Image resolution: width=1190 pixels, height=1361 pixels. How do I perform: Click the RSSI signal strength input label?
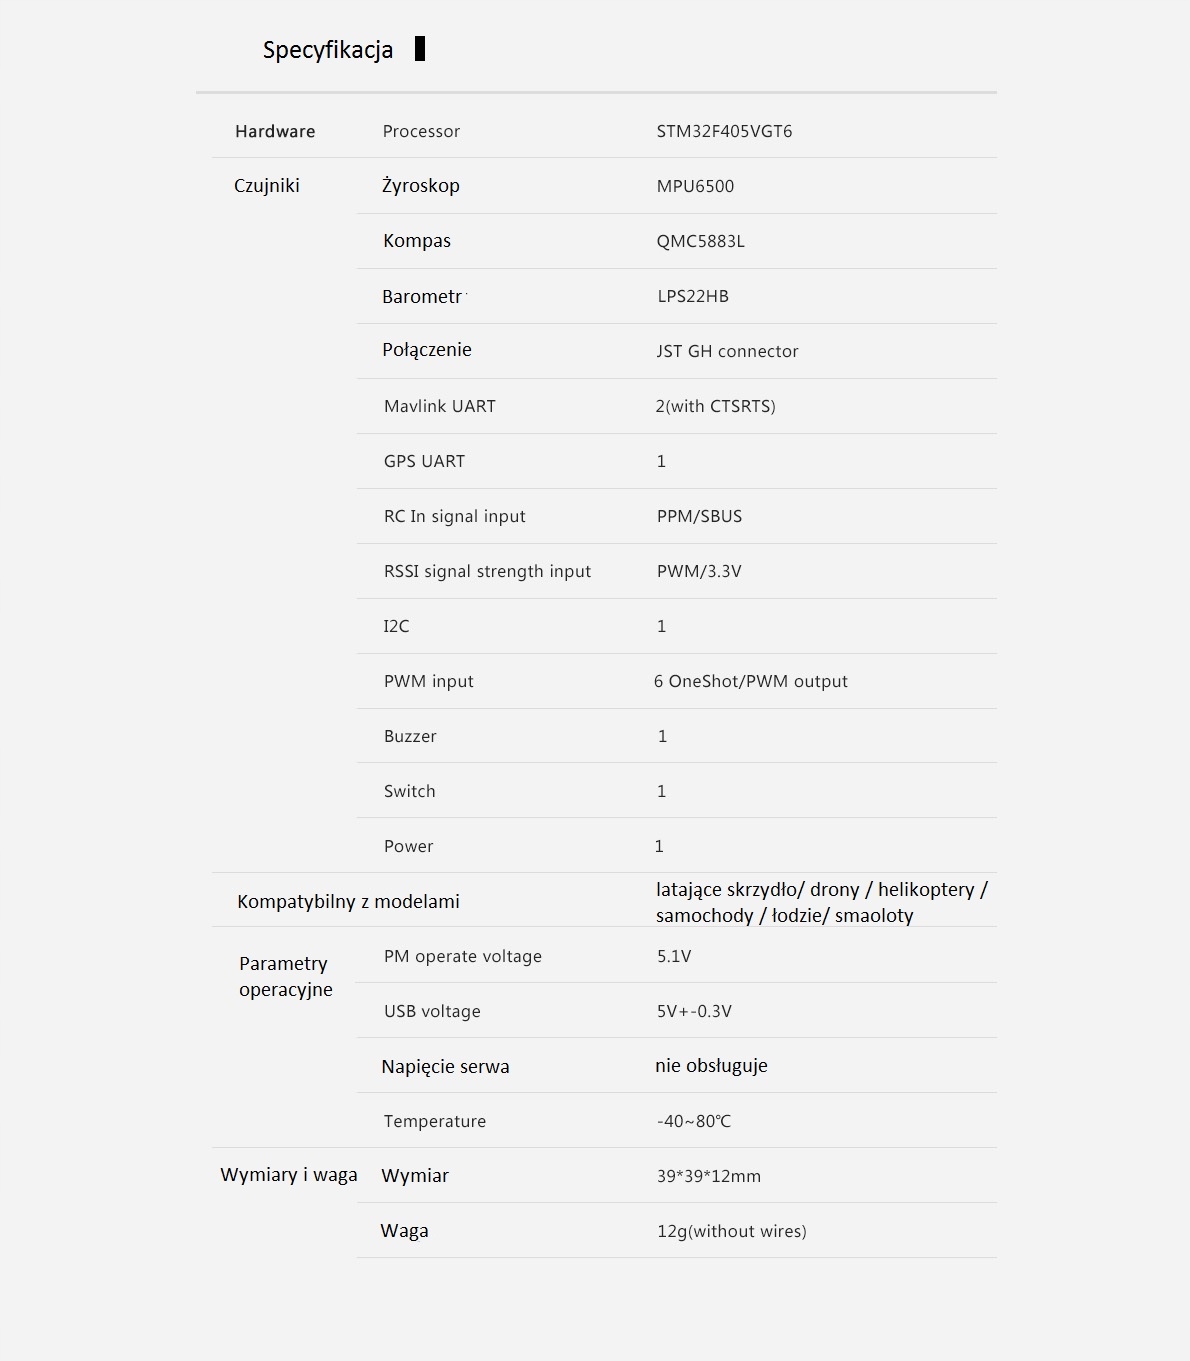487,571
